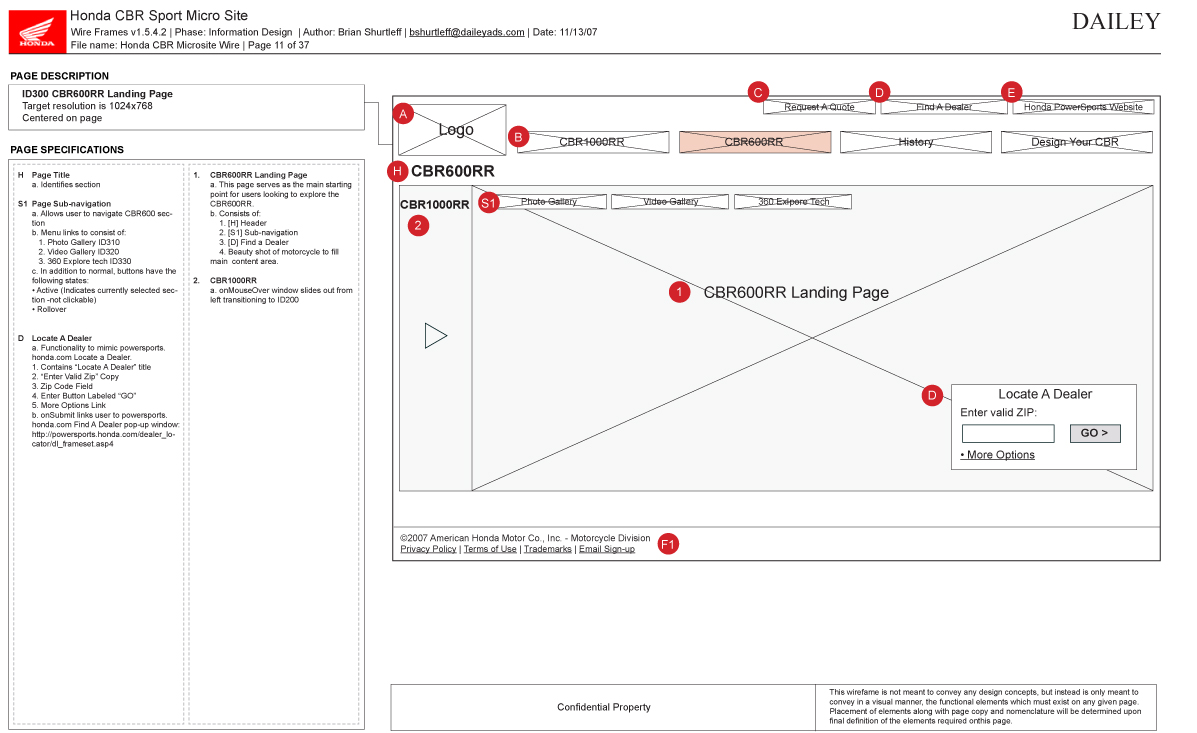This screenshot has height=733, width=1197.
Task: Click the red F1 footer marker
Action: point(668,544)
